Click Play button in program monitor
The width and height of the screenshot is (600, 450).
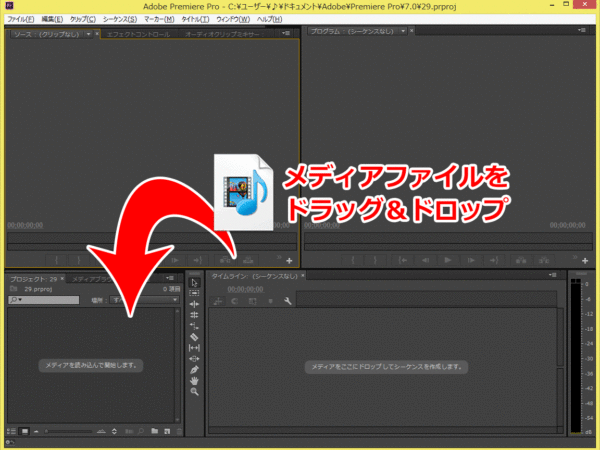coord(448,260)
